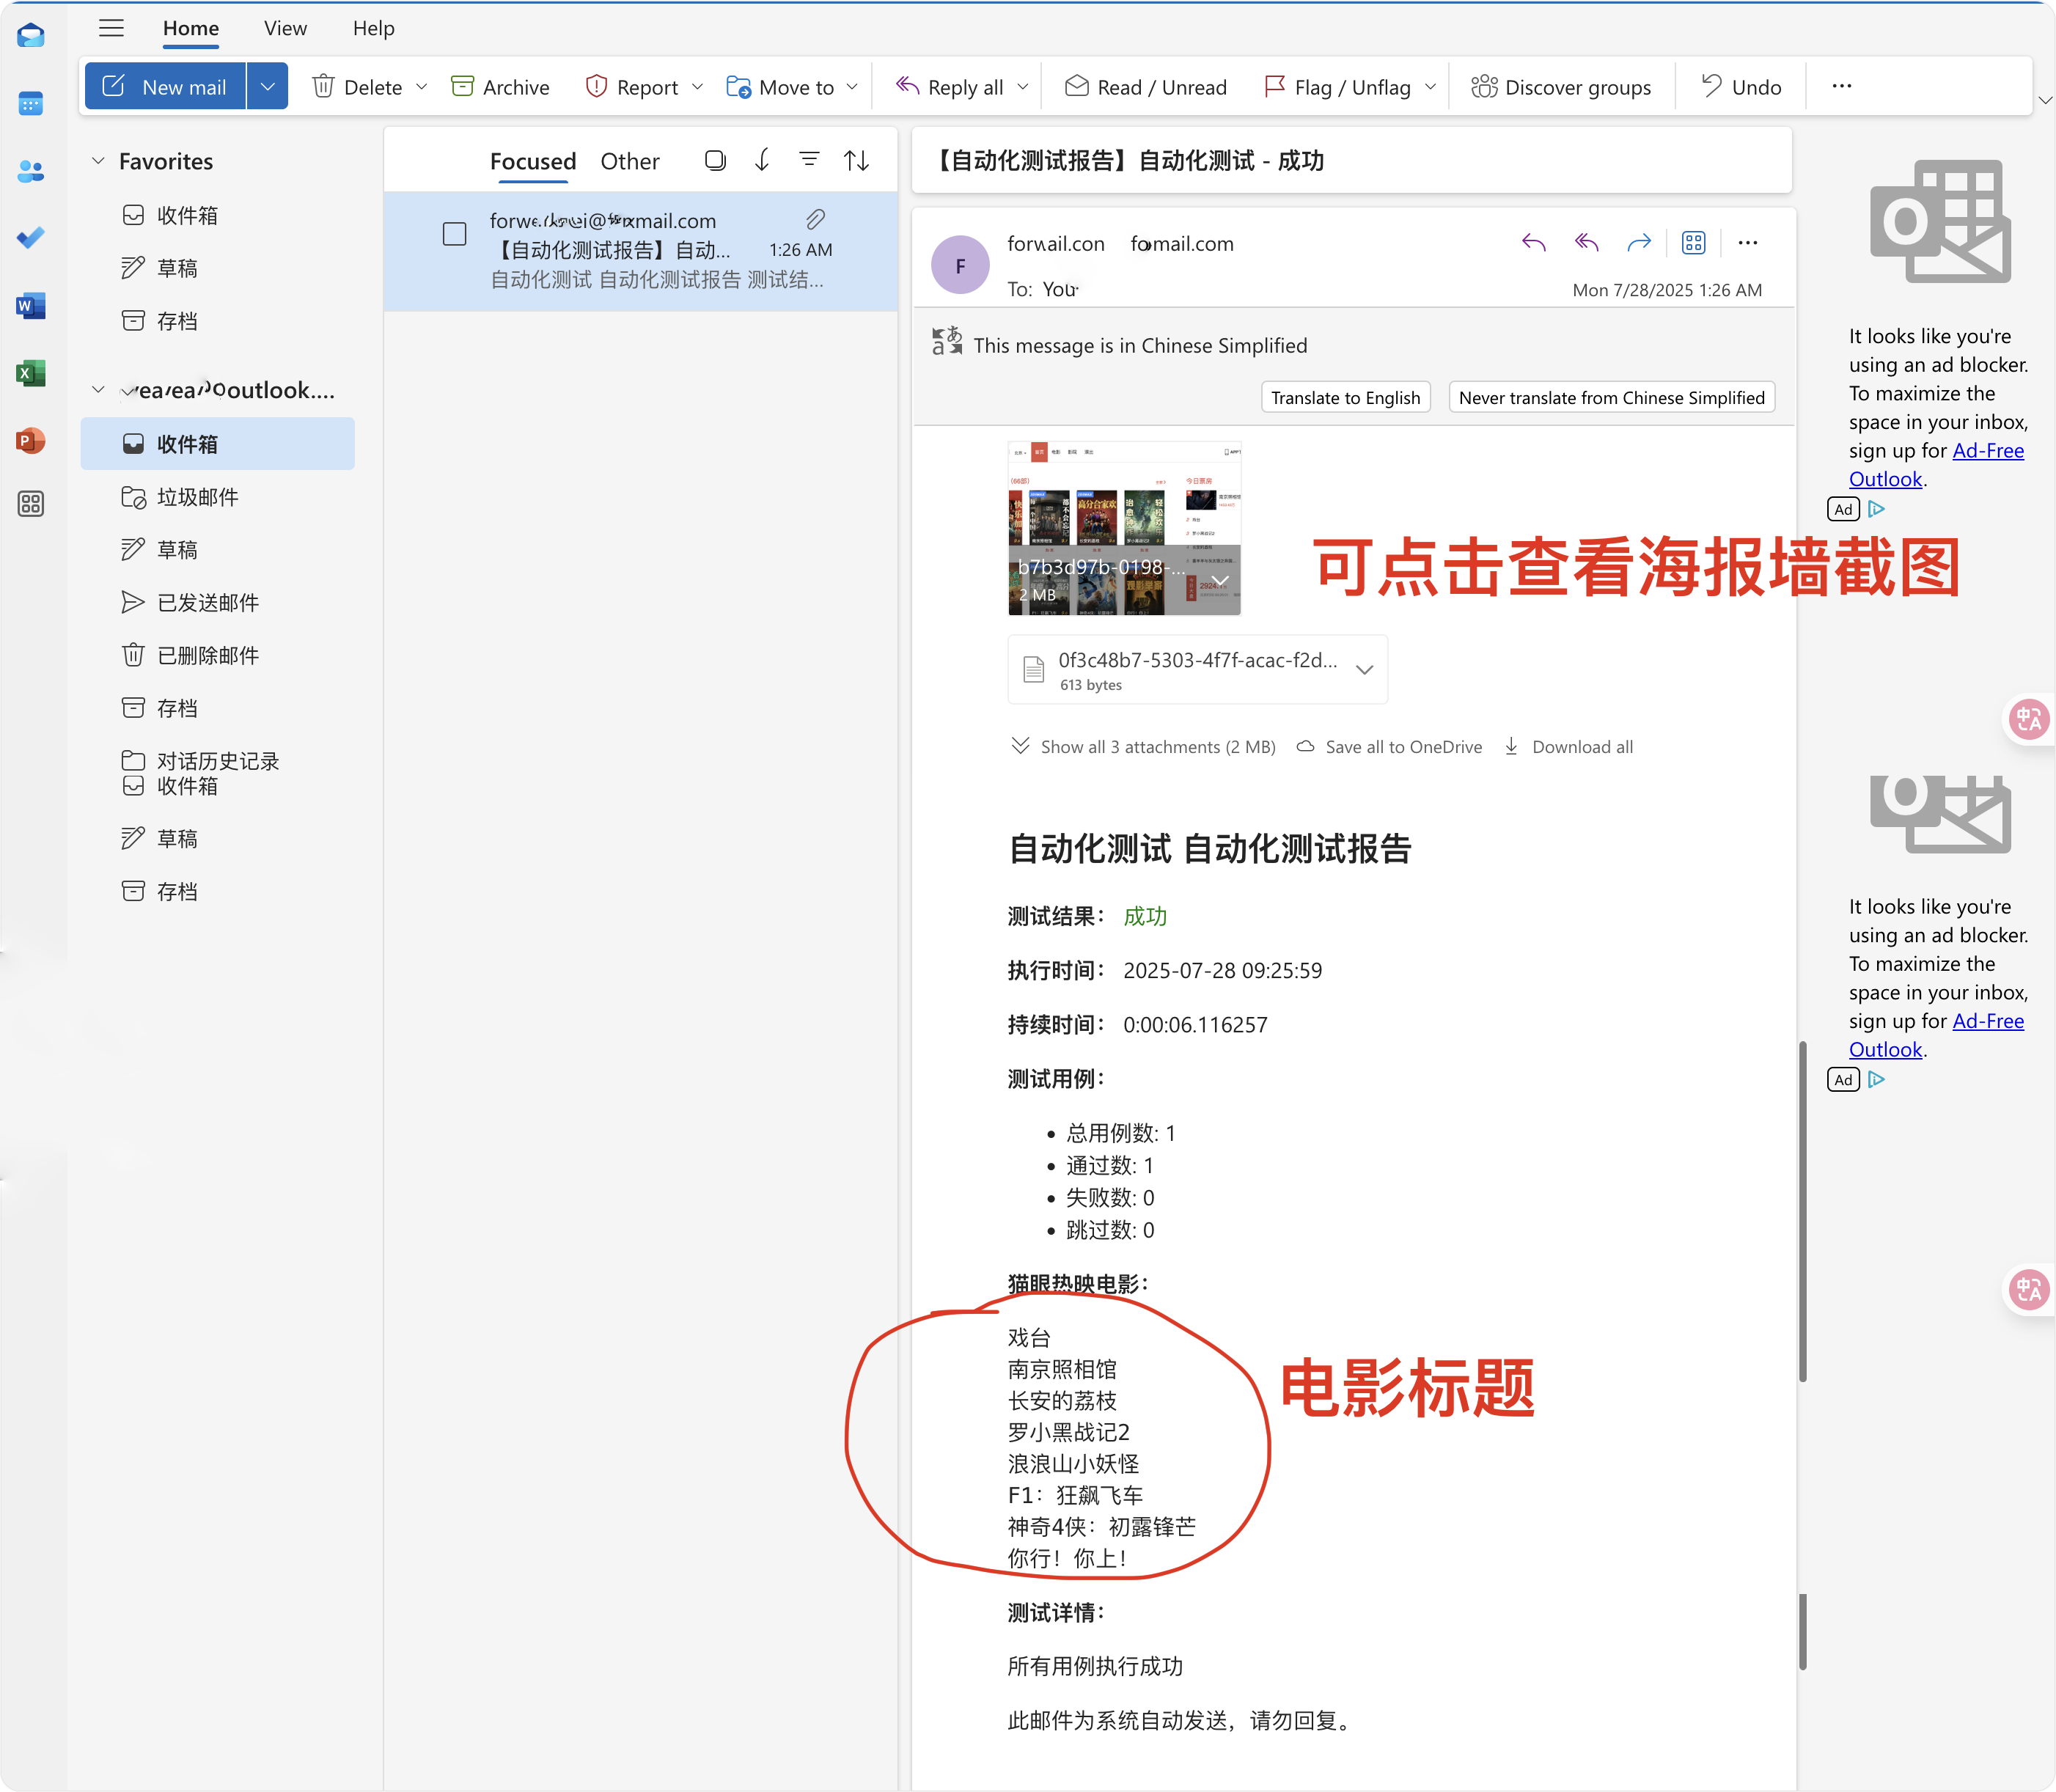
Task: Expand the ribbon with the right-edge chevron
Action: [x=2045, y=100]
